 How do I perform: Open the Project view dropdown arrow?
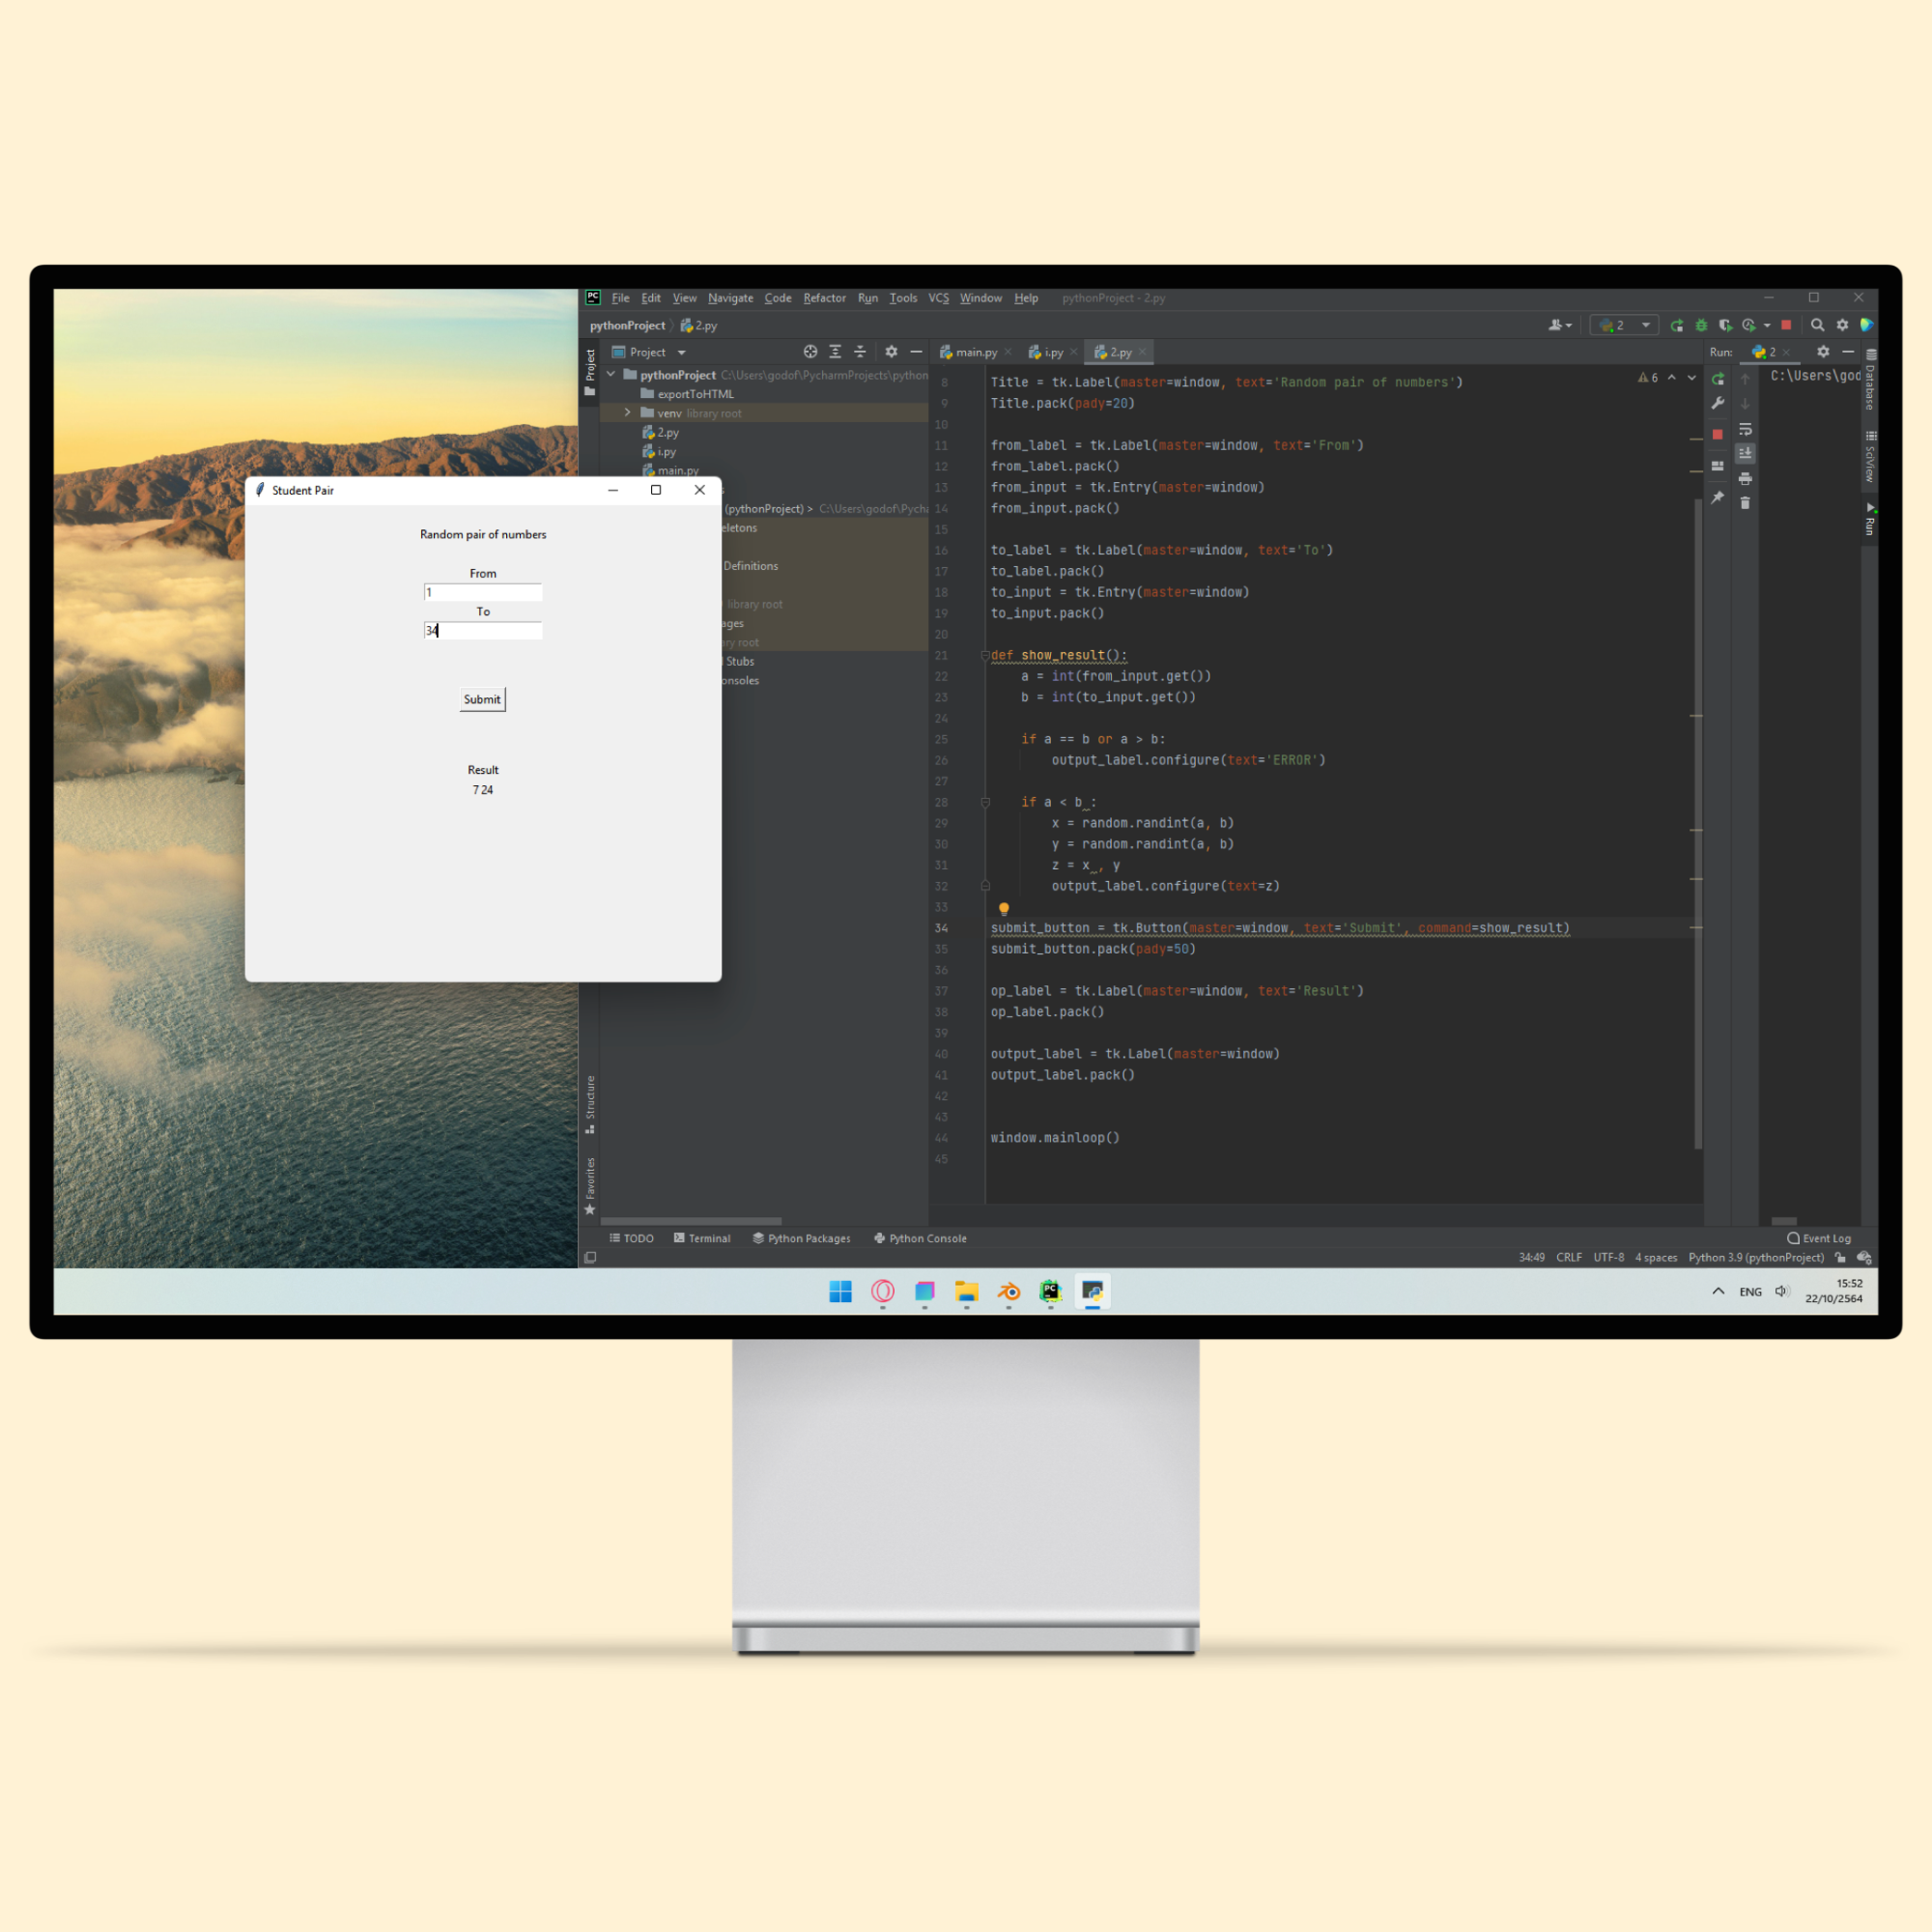[682, 353]
